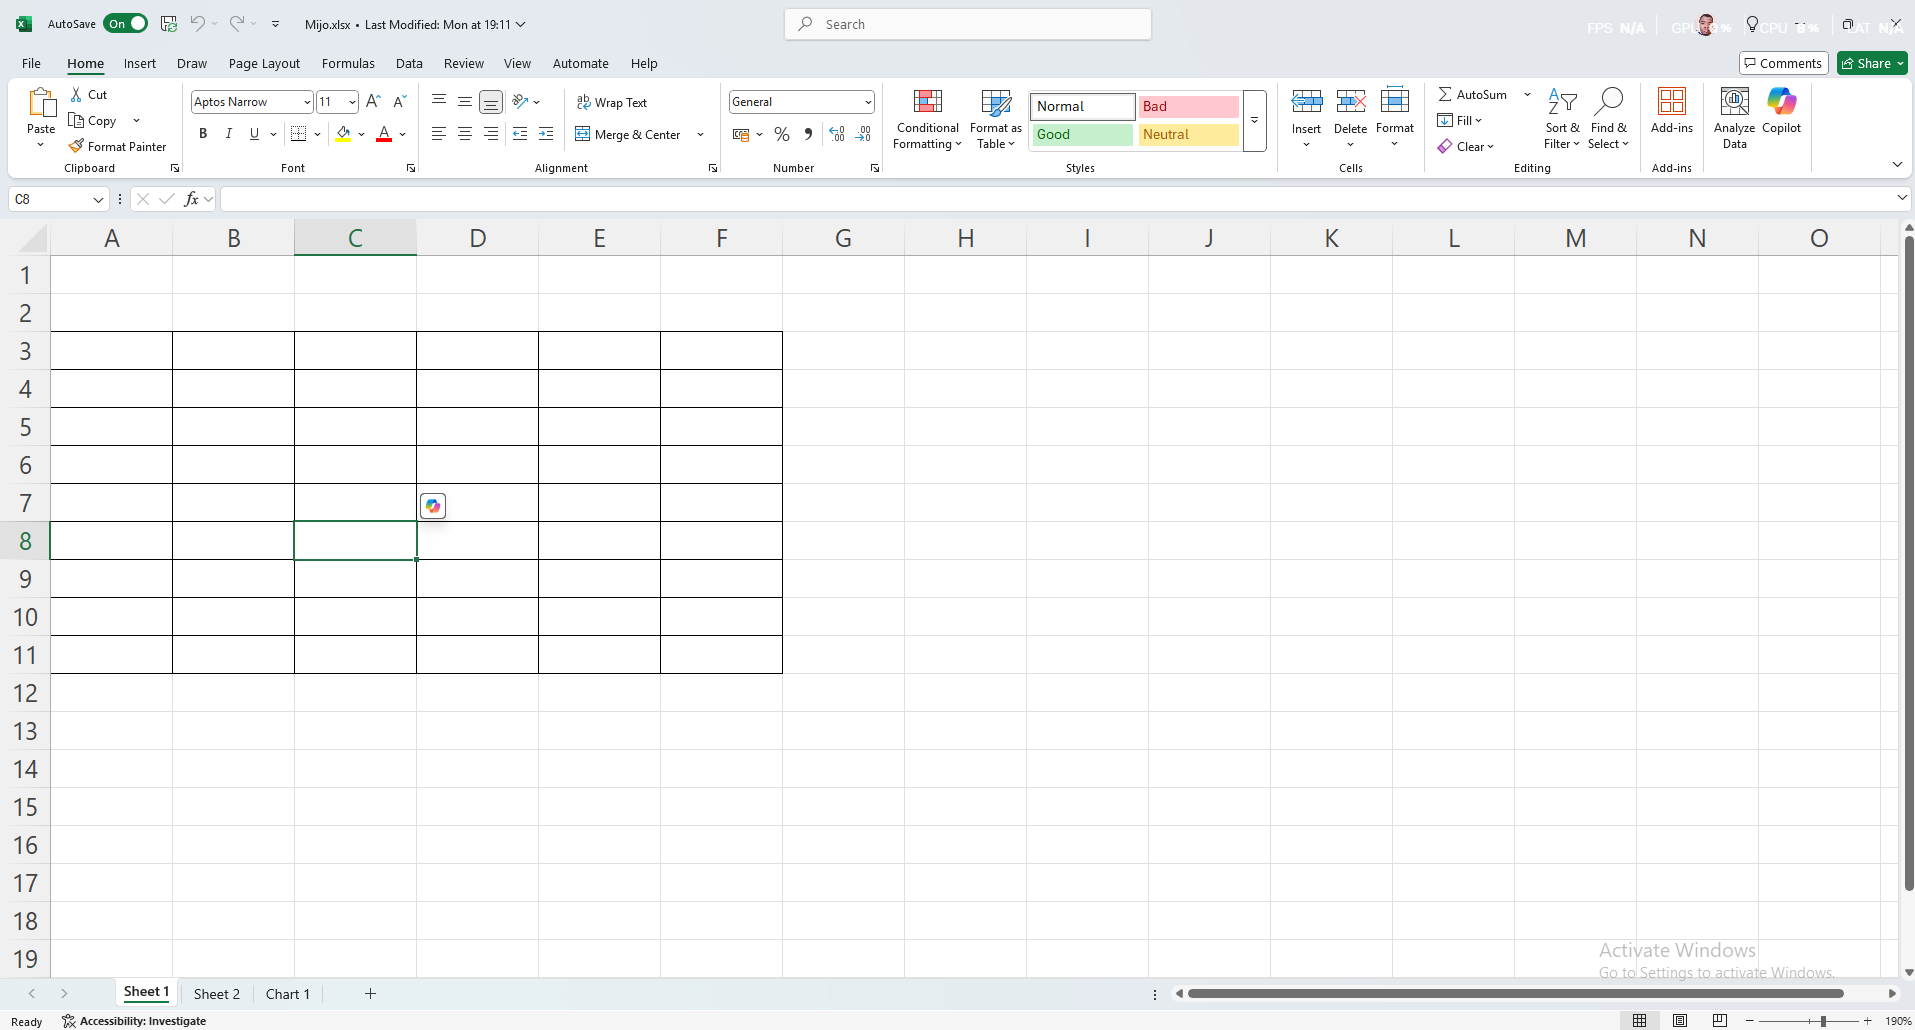Open the font name dropdown
This screenshot has height=1030, width=1915.
pos(307,102)
